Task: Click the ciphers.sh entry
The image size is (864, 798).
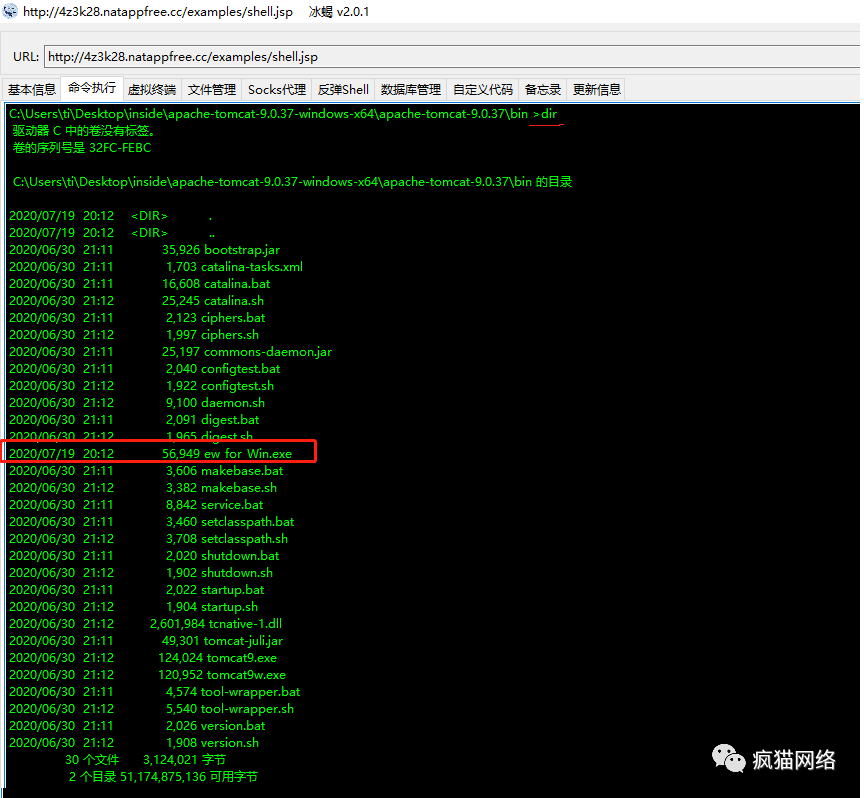Action: click(134, 335)
